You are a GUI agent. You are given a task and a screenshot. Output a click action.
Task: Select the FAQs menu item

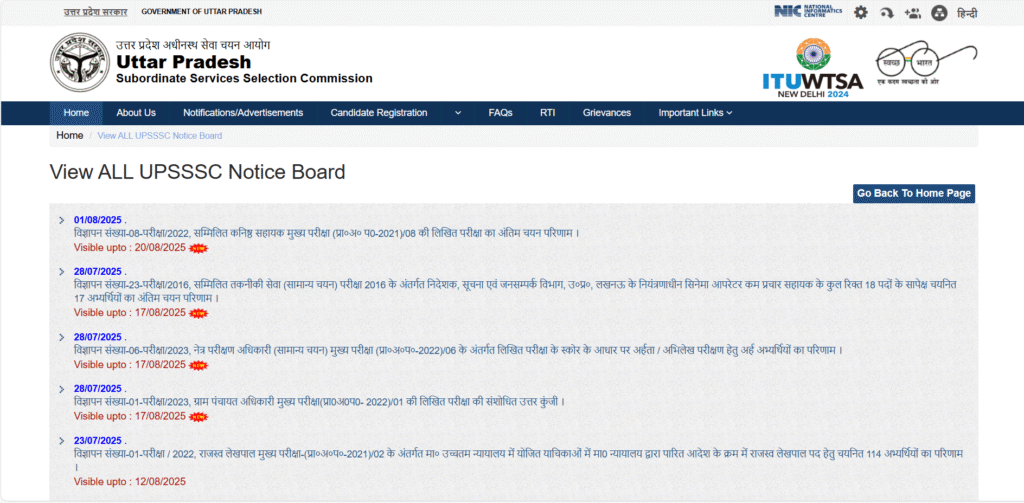coord(500,113)
